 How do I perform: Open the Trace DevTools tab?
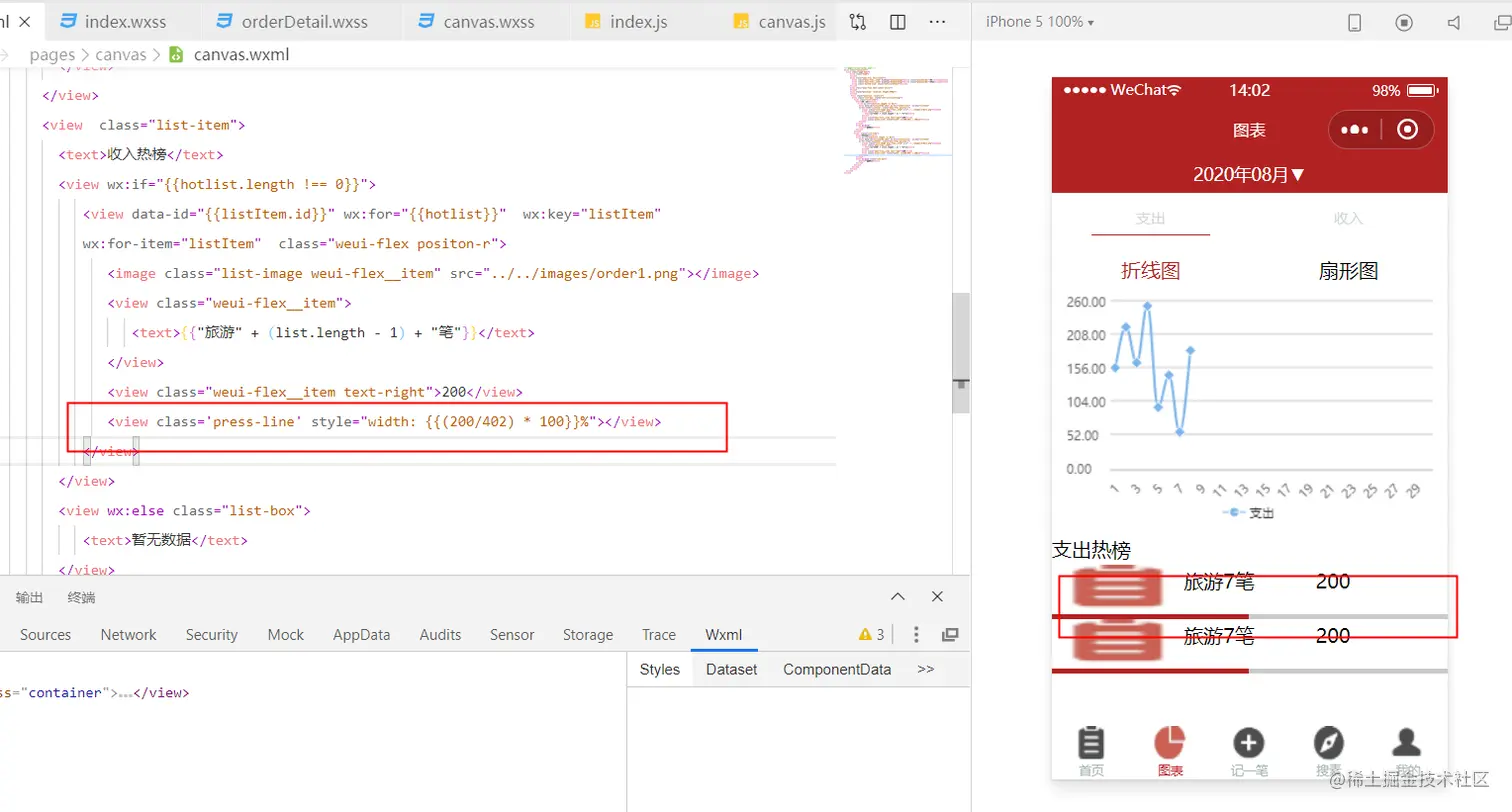point(659,635)
